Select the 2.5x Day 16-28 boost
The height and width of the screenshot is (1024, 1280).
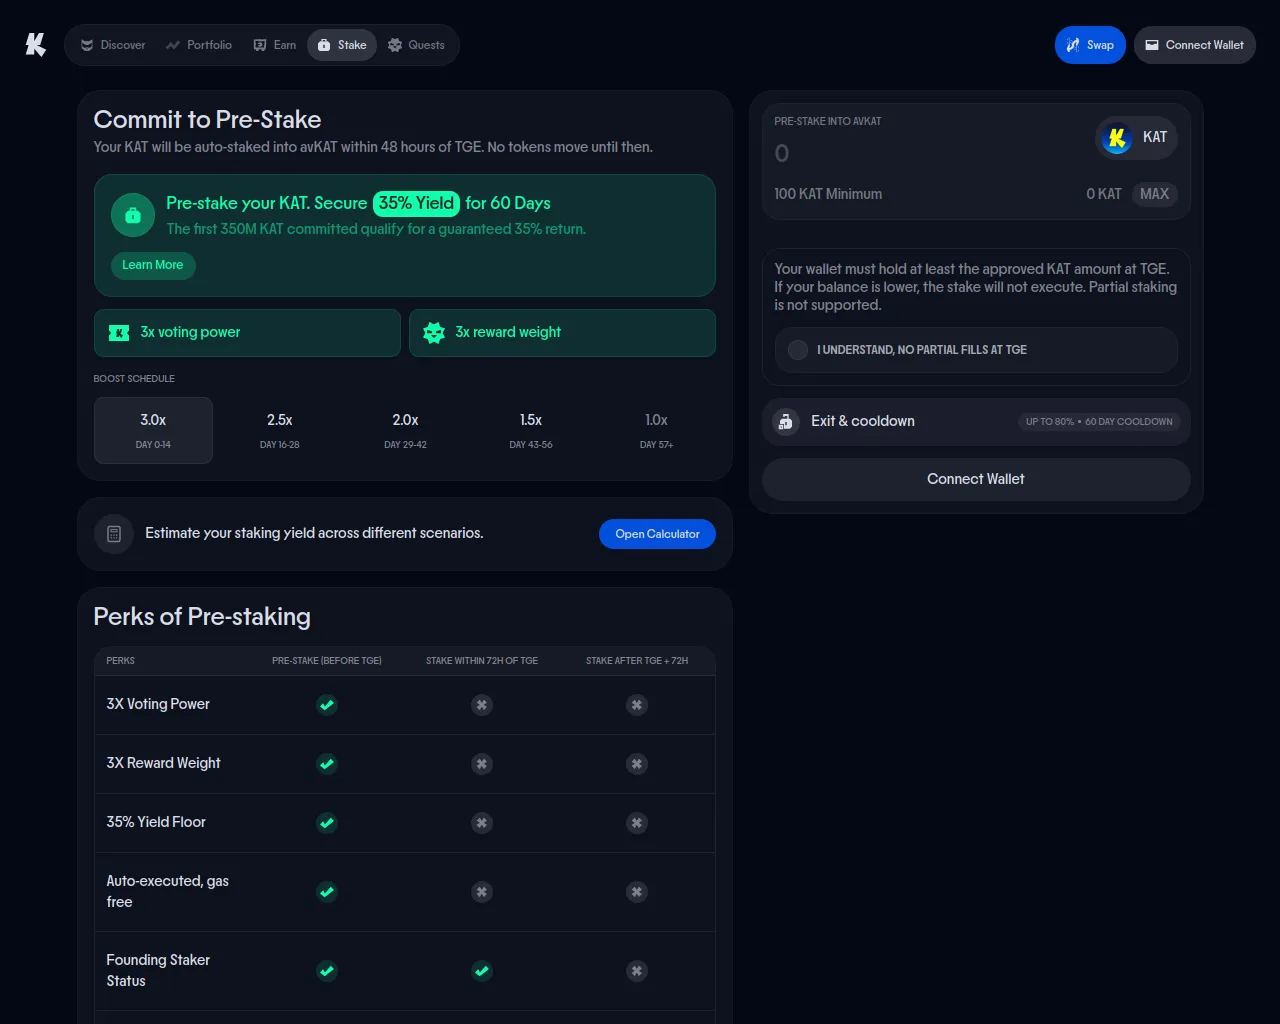[x=280, y=430]
